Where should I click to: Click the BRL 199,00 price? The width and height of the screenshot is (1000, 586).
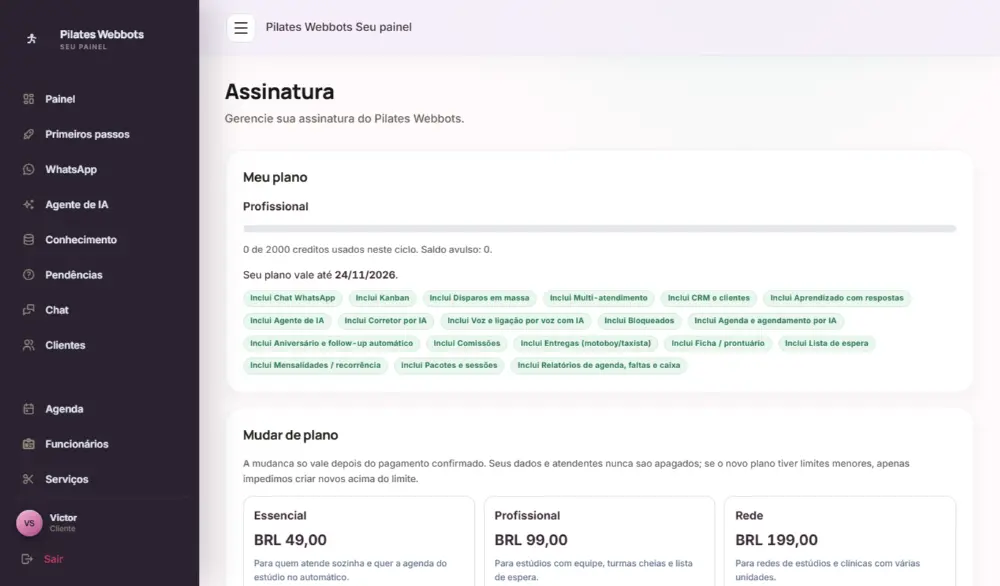tap(776, 540)
